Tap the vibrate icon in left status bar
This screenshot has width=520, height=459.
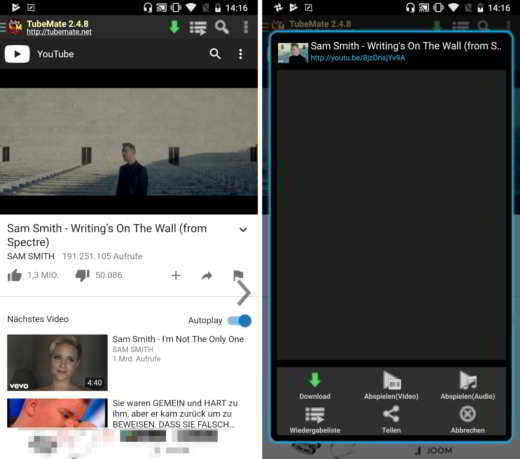click(176, 7)
